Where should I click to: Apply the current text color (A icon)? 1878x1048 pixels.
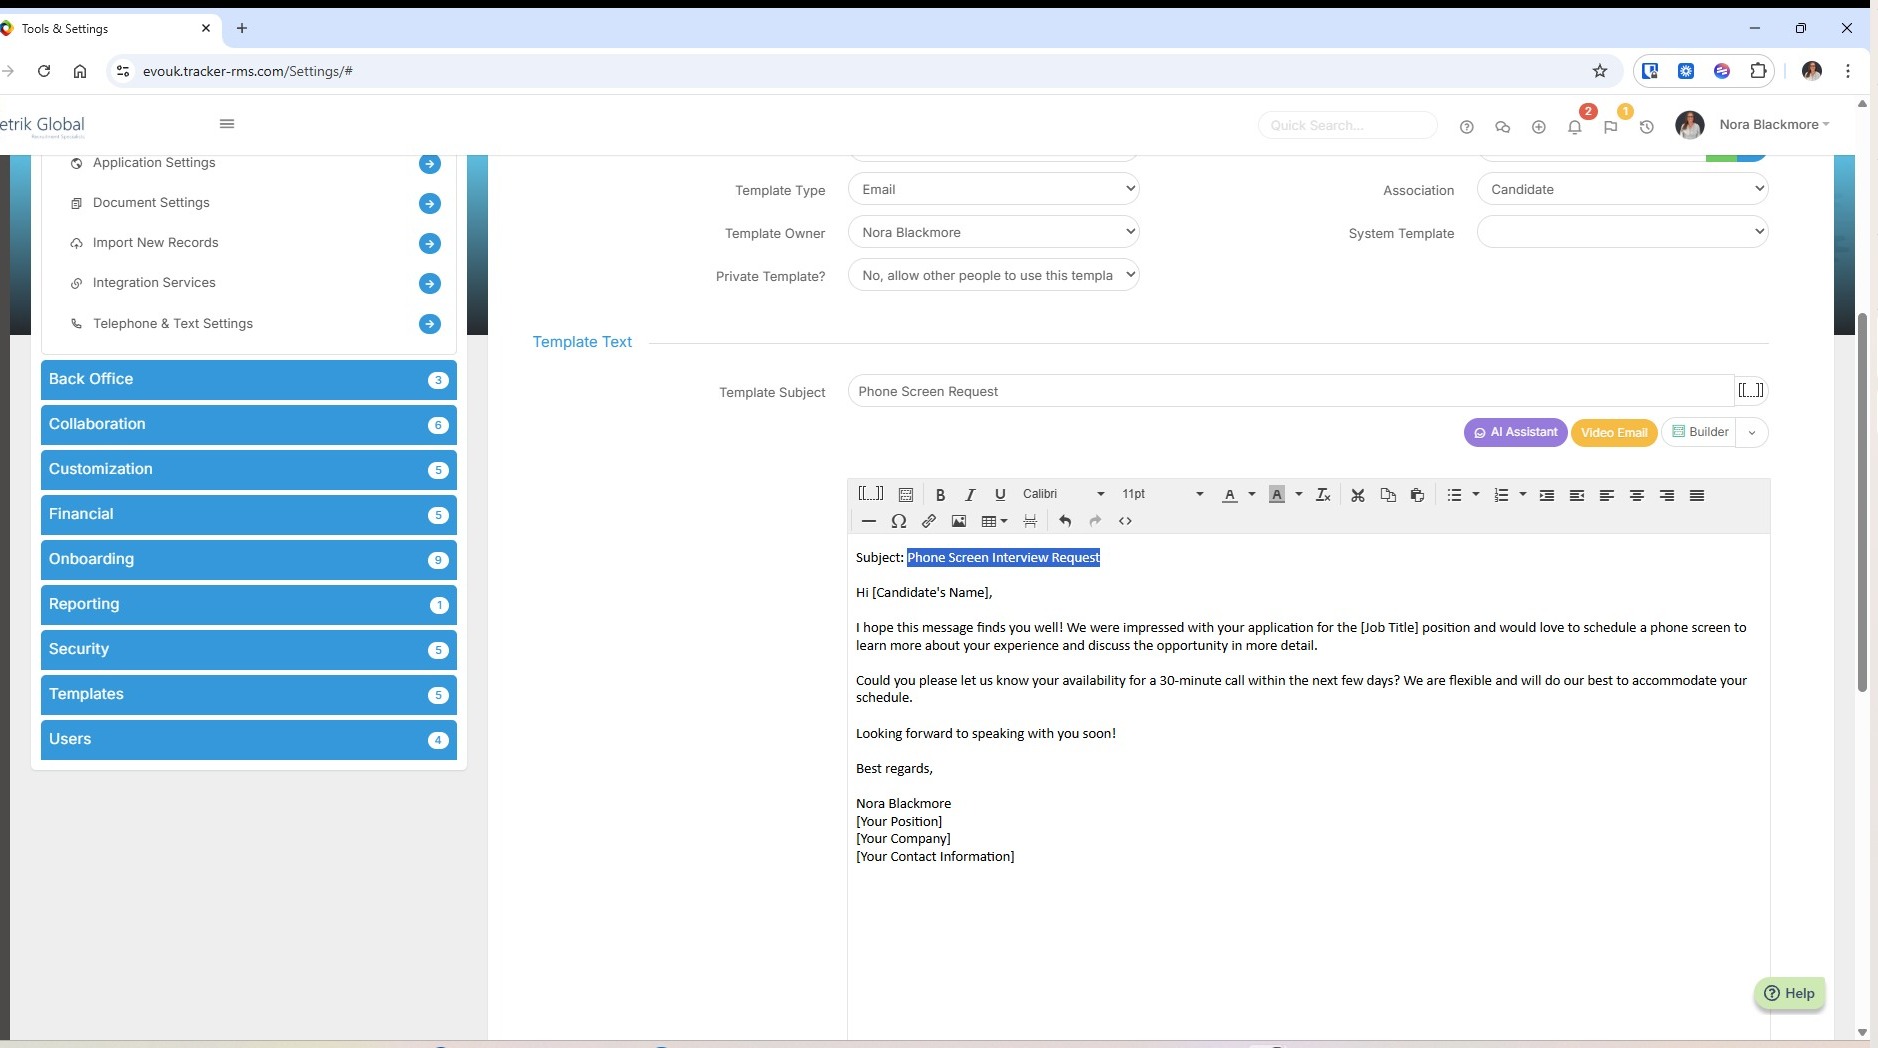[1230, 495]
